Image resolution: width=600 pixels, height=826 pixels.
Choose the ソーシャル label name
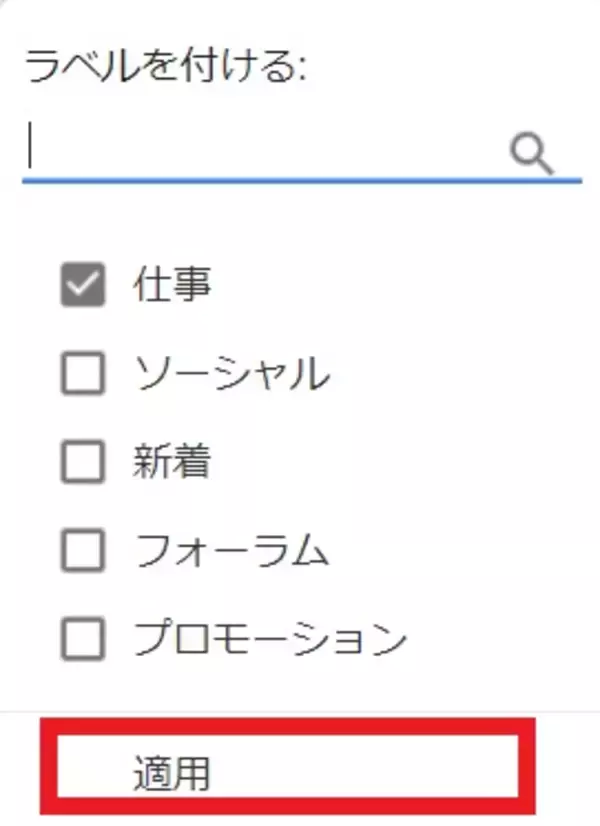tap(231, 374)
